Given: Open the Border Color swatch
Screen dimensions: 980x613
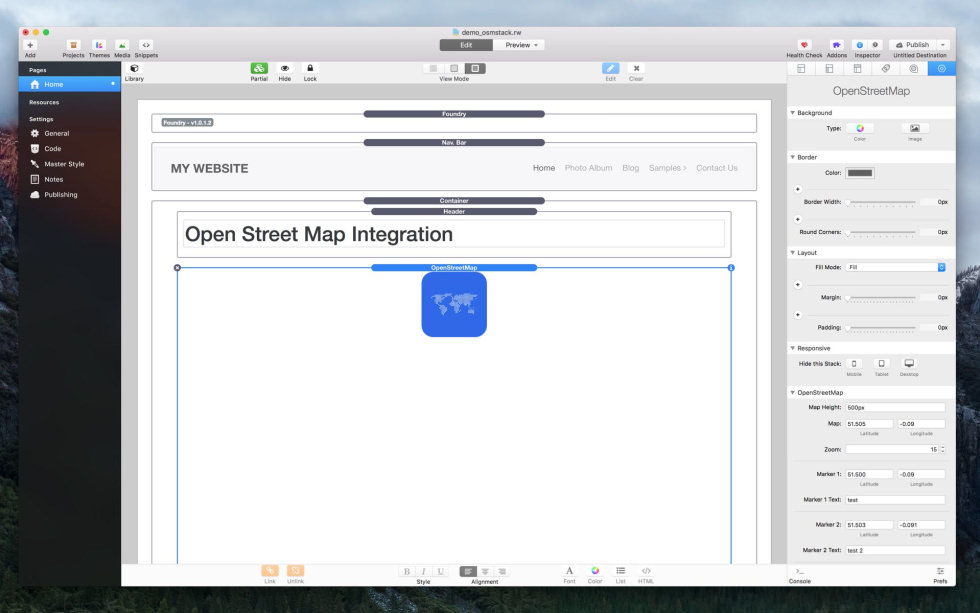Looking at the screenshot, I should coord(860,173).
